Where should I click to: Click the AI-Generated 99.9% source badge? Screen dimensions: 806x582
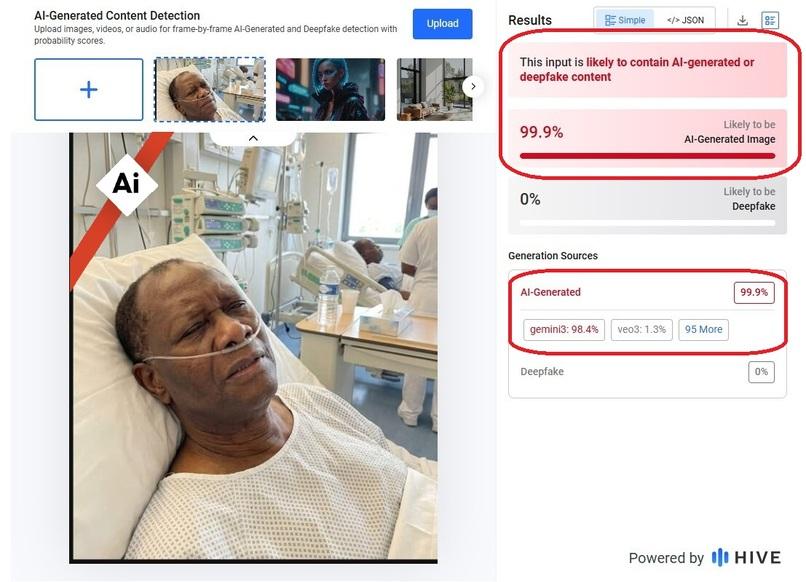[x=754, y=293]
